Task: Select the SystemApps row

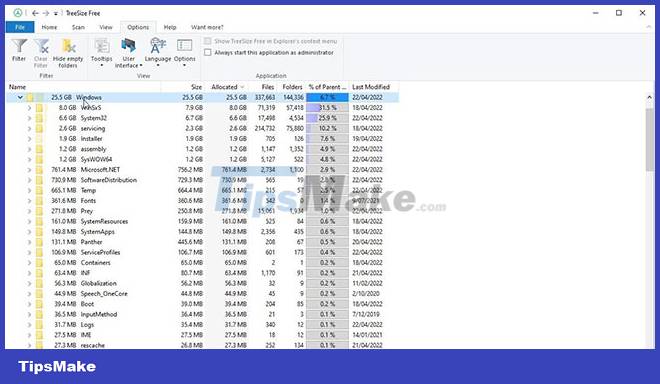Action: [202, 232]
